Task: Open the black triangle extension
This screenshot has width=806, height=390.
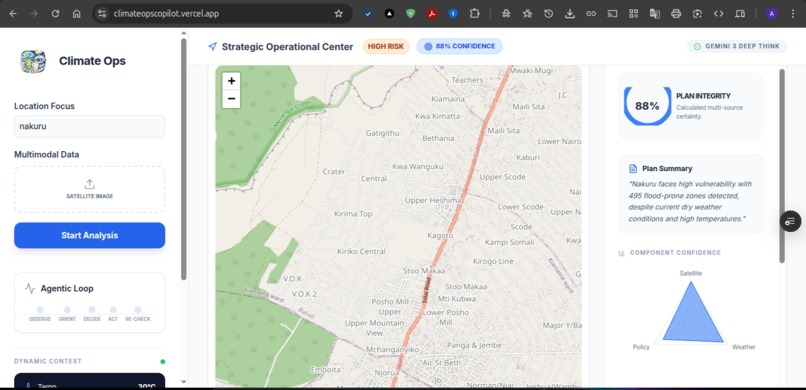Action: (x=389, y=14)
